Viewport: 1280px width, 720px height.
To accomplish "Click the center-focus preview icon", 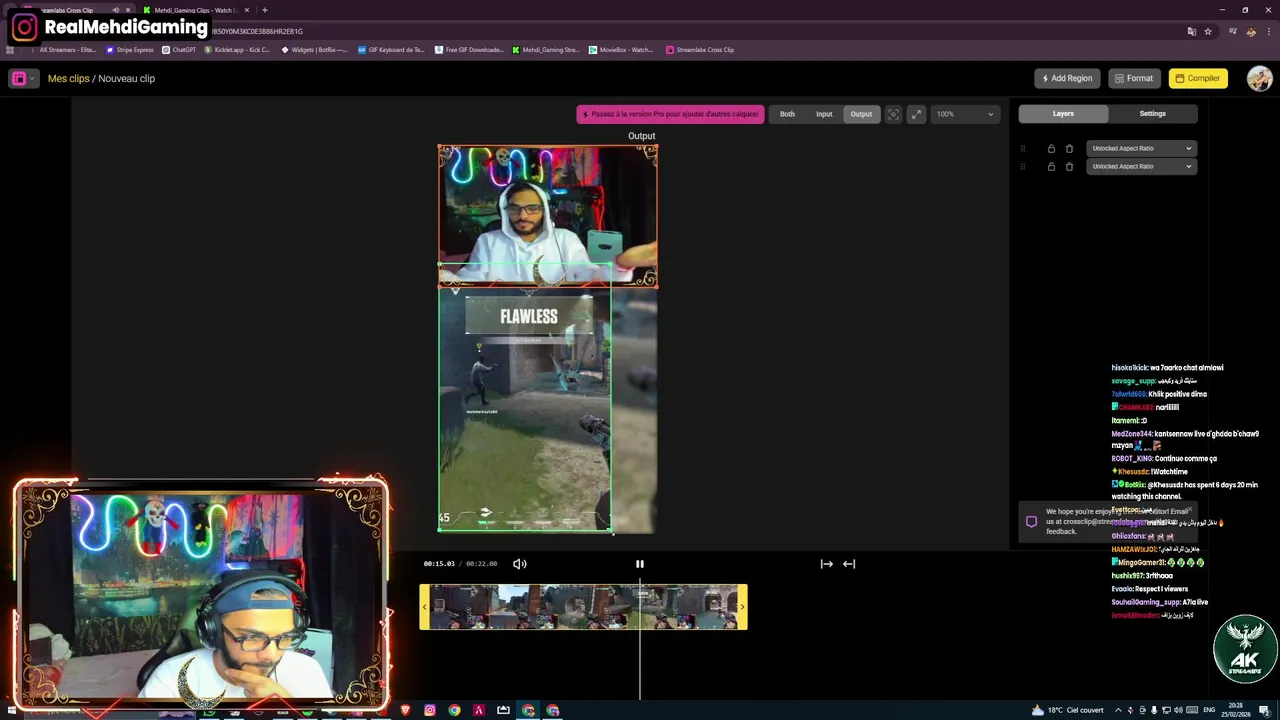I will [894, 114].
